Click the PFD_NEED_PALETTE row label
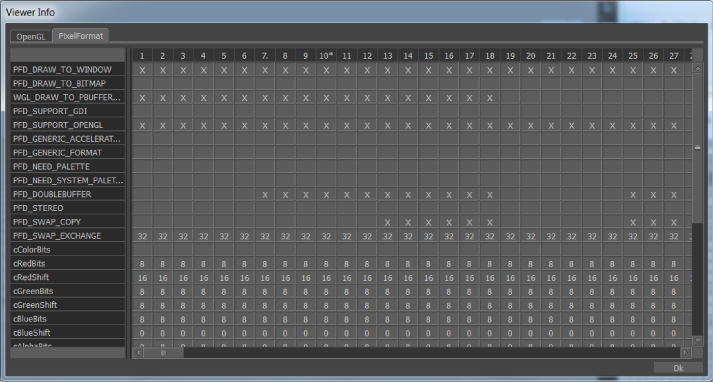Viewport: 713px width, 382px height. (x=68, y=166)
